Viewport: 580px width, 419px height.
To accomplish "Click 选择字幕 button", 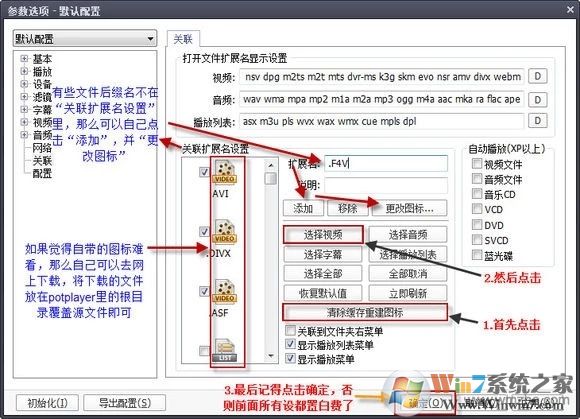I will 323,254.
